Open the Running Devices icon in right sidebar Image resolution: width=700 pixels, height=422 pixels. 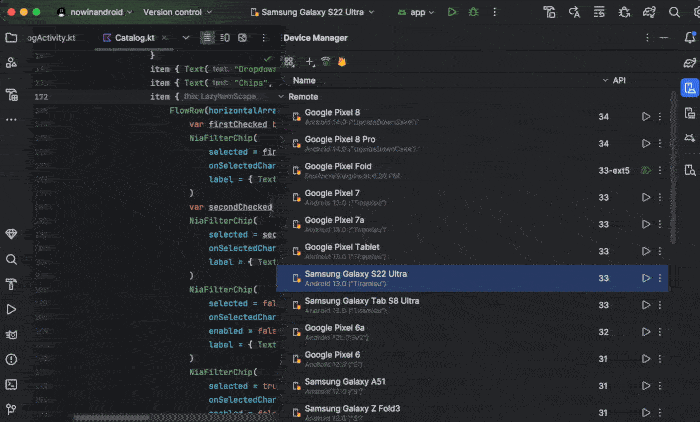pos(690,113)
